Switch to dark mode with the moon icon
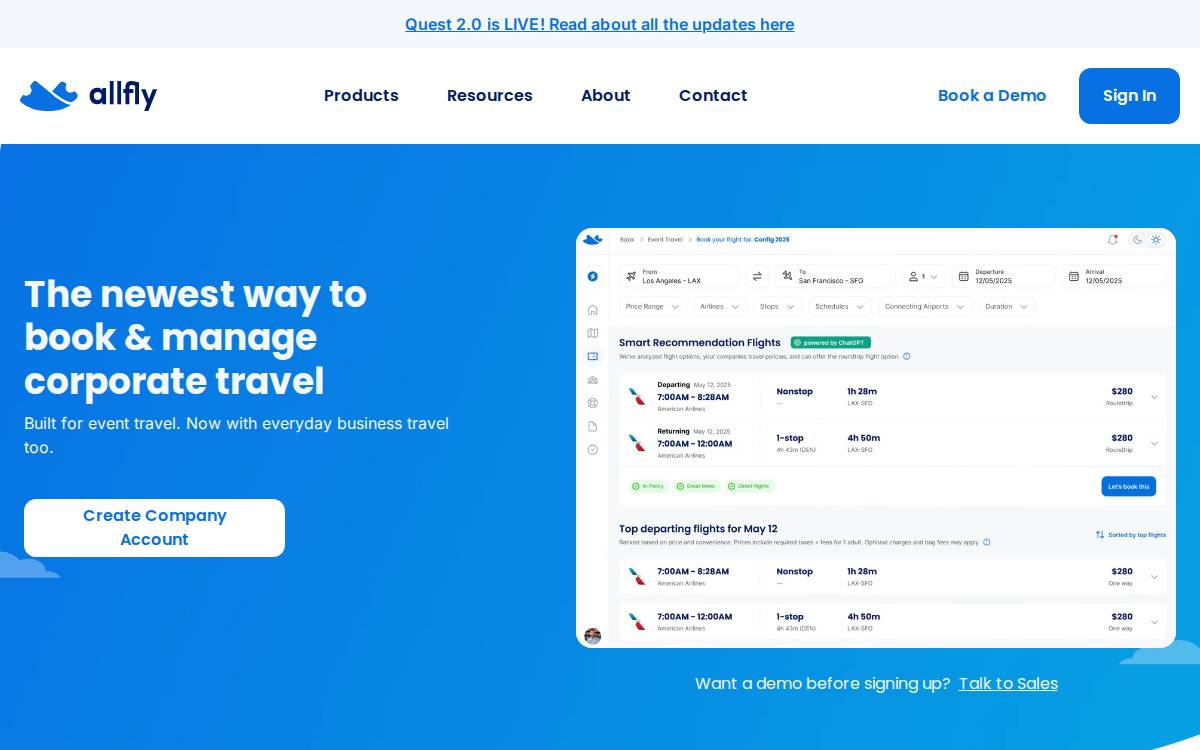 [x=1138, y=240]
